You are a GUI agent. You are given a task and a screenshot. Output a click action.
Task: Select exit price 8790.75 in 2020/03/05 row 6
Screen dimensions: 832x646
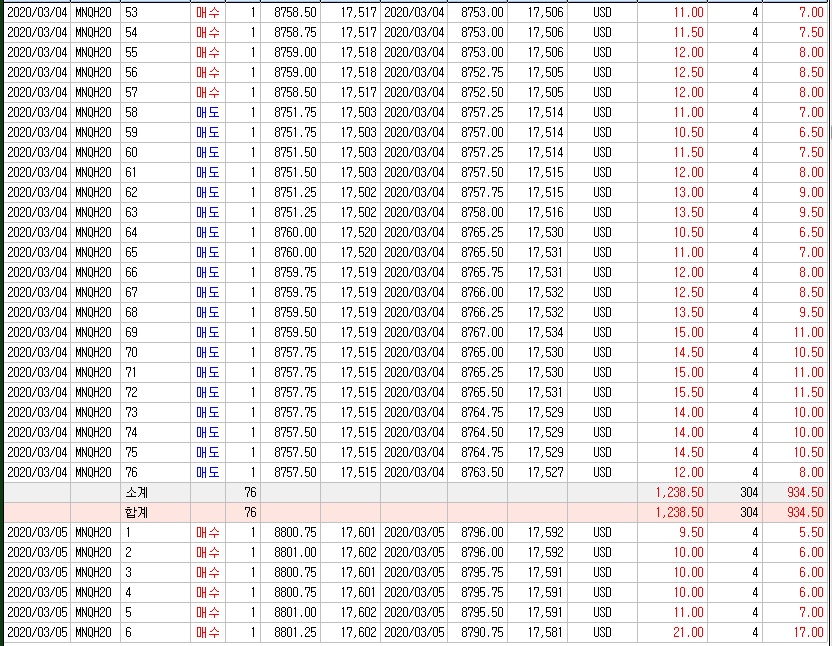pos(482,632)
